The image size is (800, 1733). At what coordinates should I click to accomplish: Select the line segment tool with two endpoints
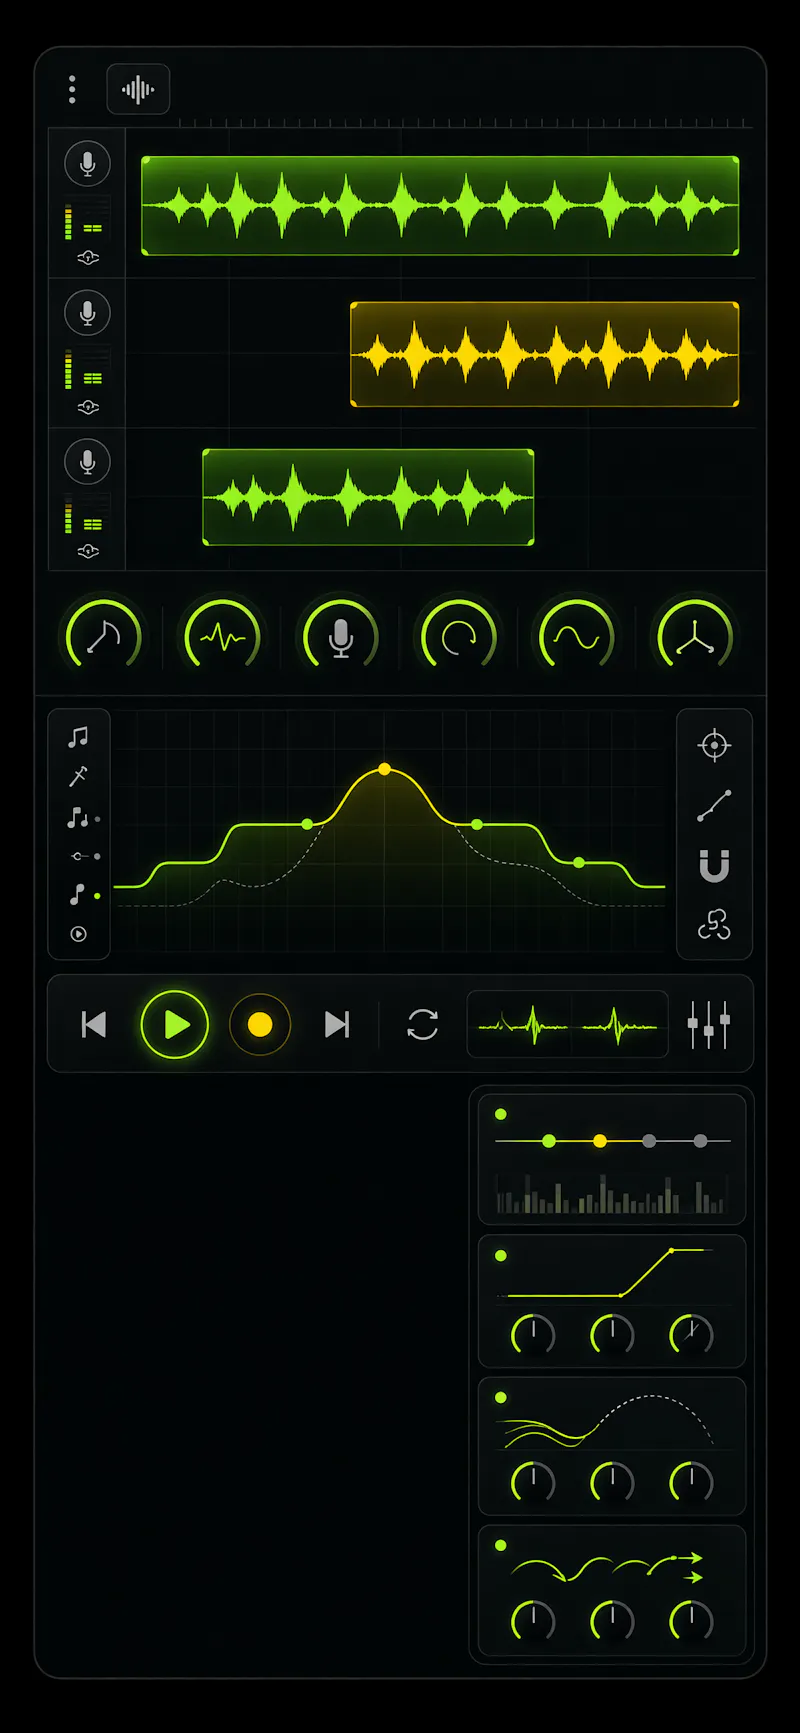(x=714, y=805)
